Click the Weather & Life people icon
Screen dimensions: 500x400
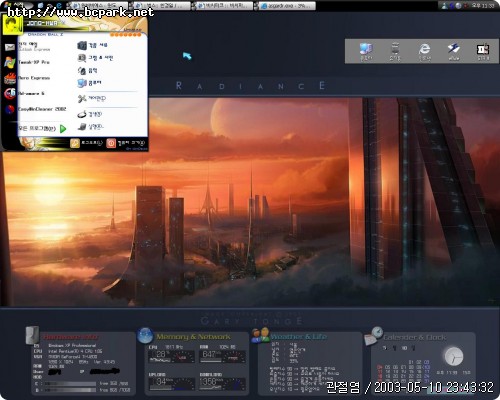260,335
